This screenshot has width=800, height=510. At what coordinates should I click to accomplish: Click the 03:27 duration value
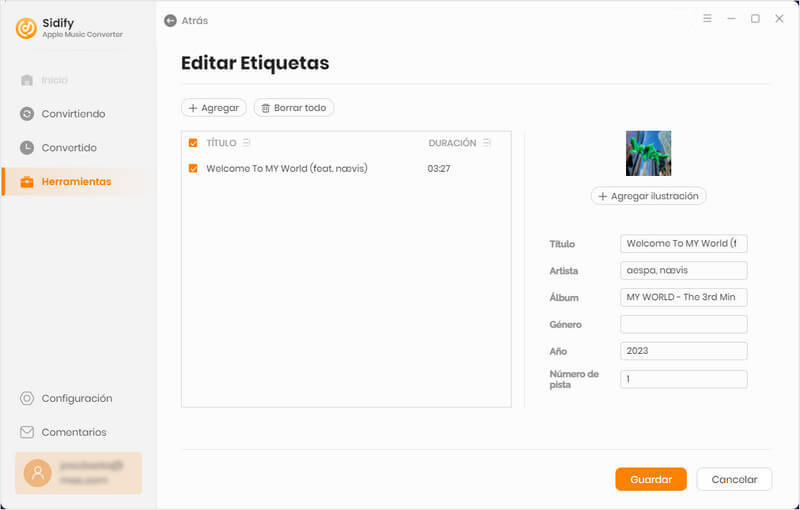pos(439,169)
